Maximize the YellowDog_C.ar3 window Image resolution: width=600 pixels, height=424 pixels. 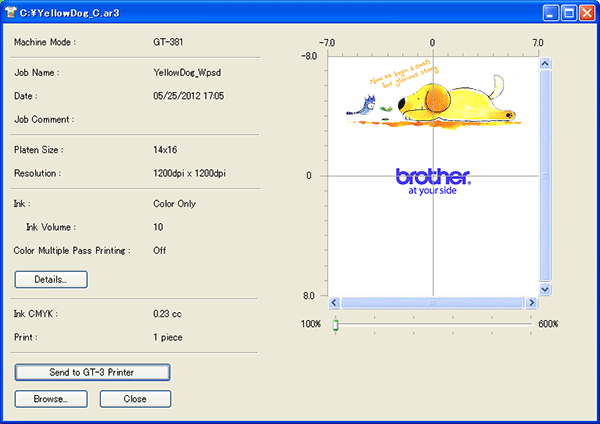pyautogui.click(x=568, y=12)
